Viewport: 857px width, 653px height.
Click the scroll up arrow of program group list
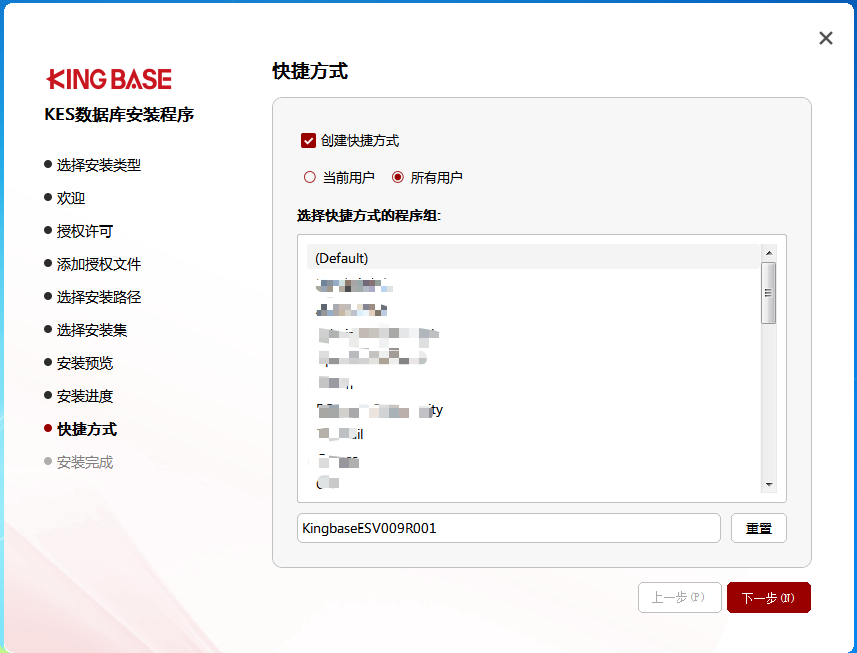pos(768,252)
